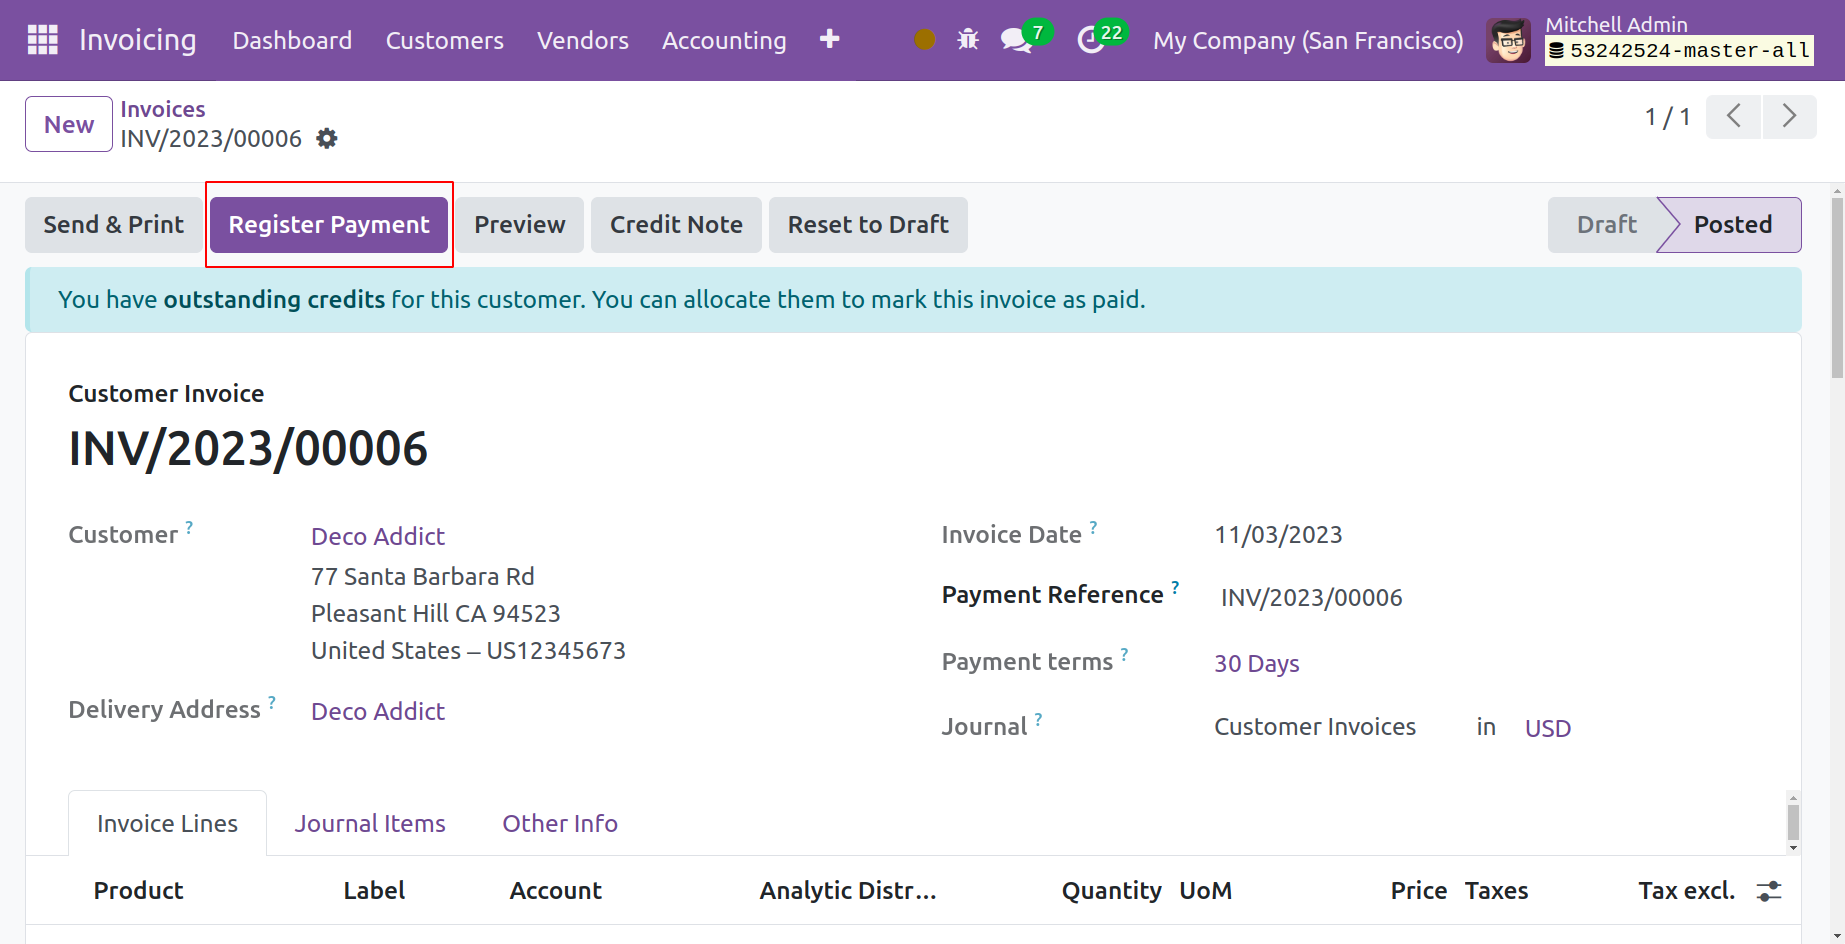Show help tooltip for Invoice Date
Viewport: 1845px width, 944px height.
coord(1093,526)
